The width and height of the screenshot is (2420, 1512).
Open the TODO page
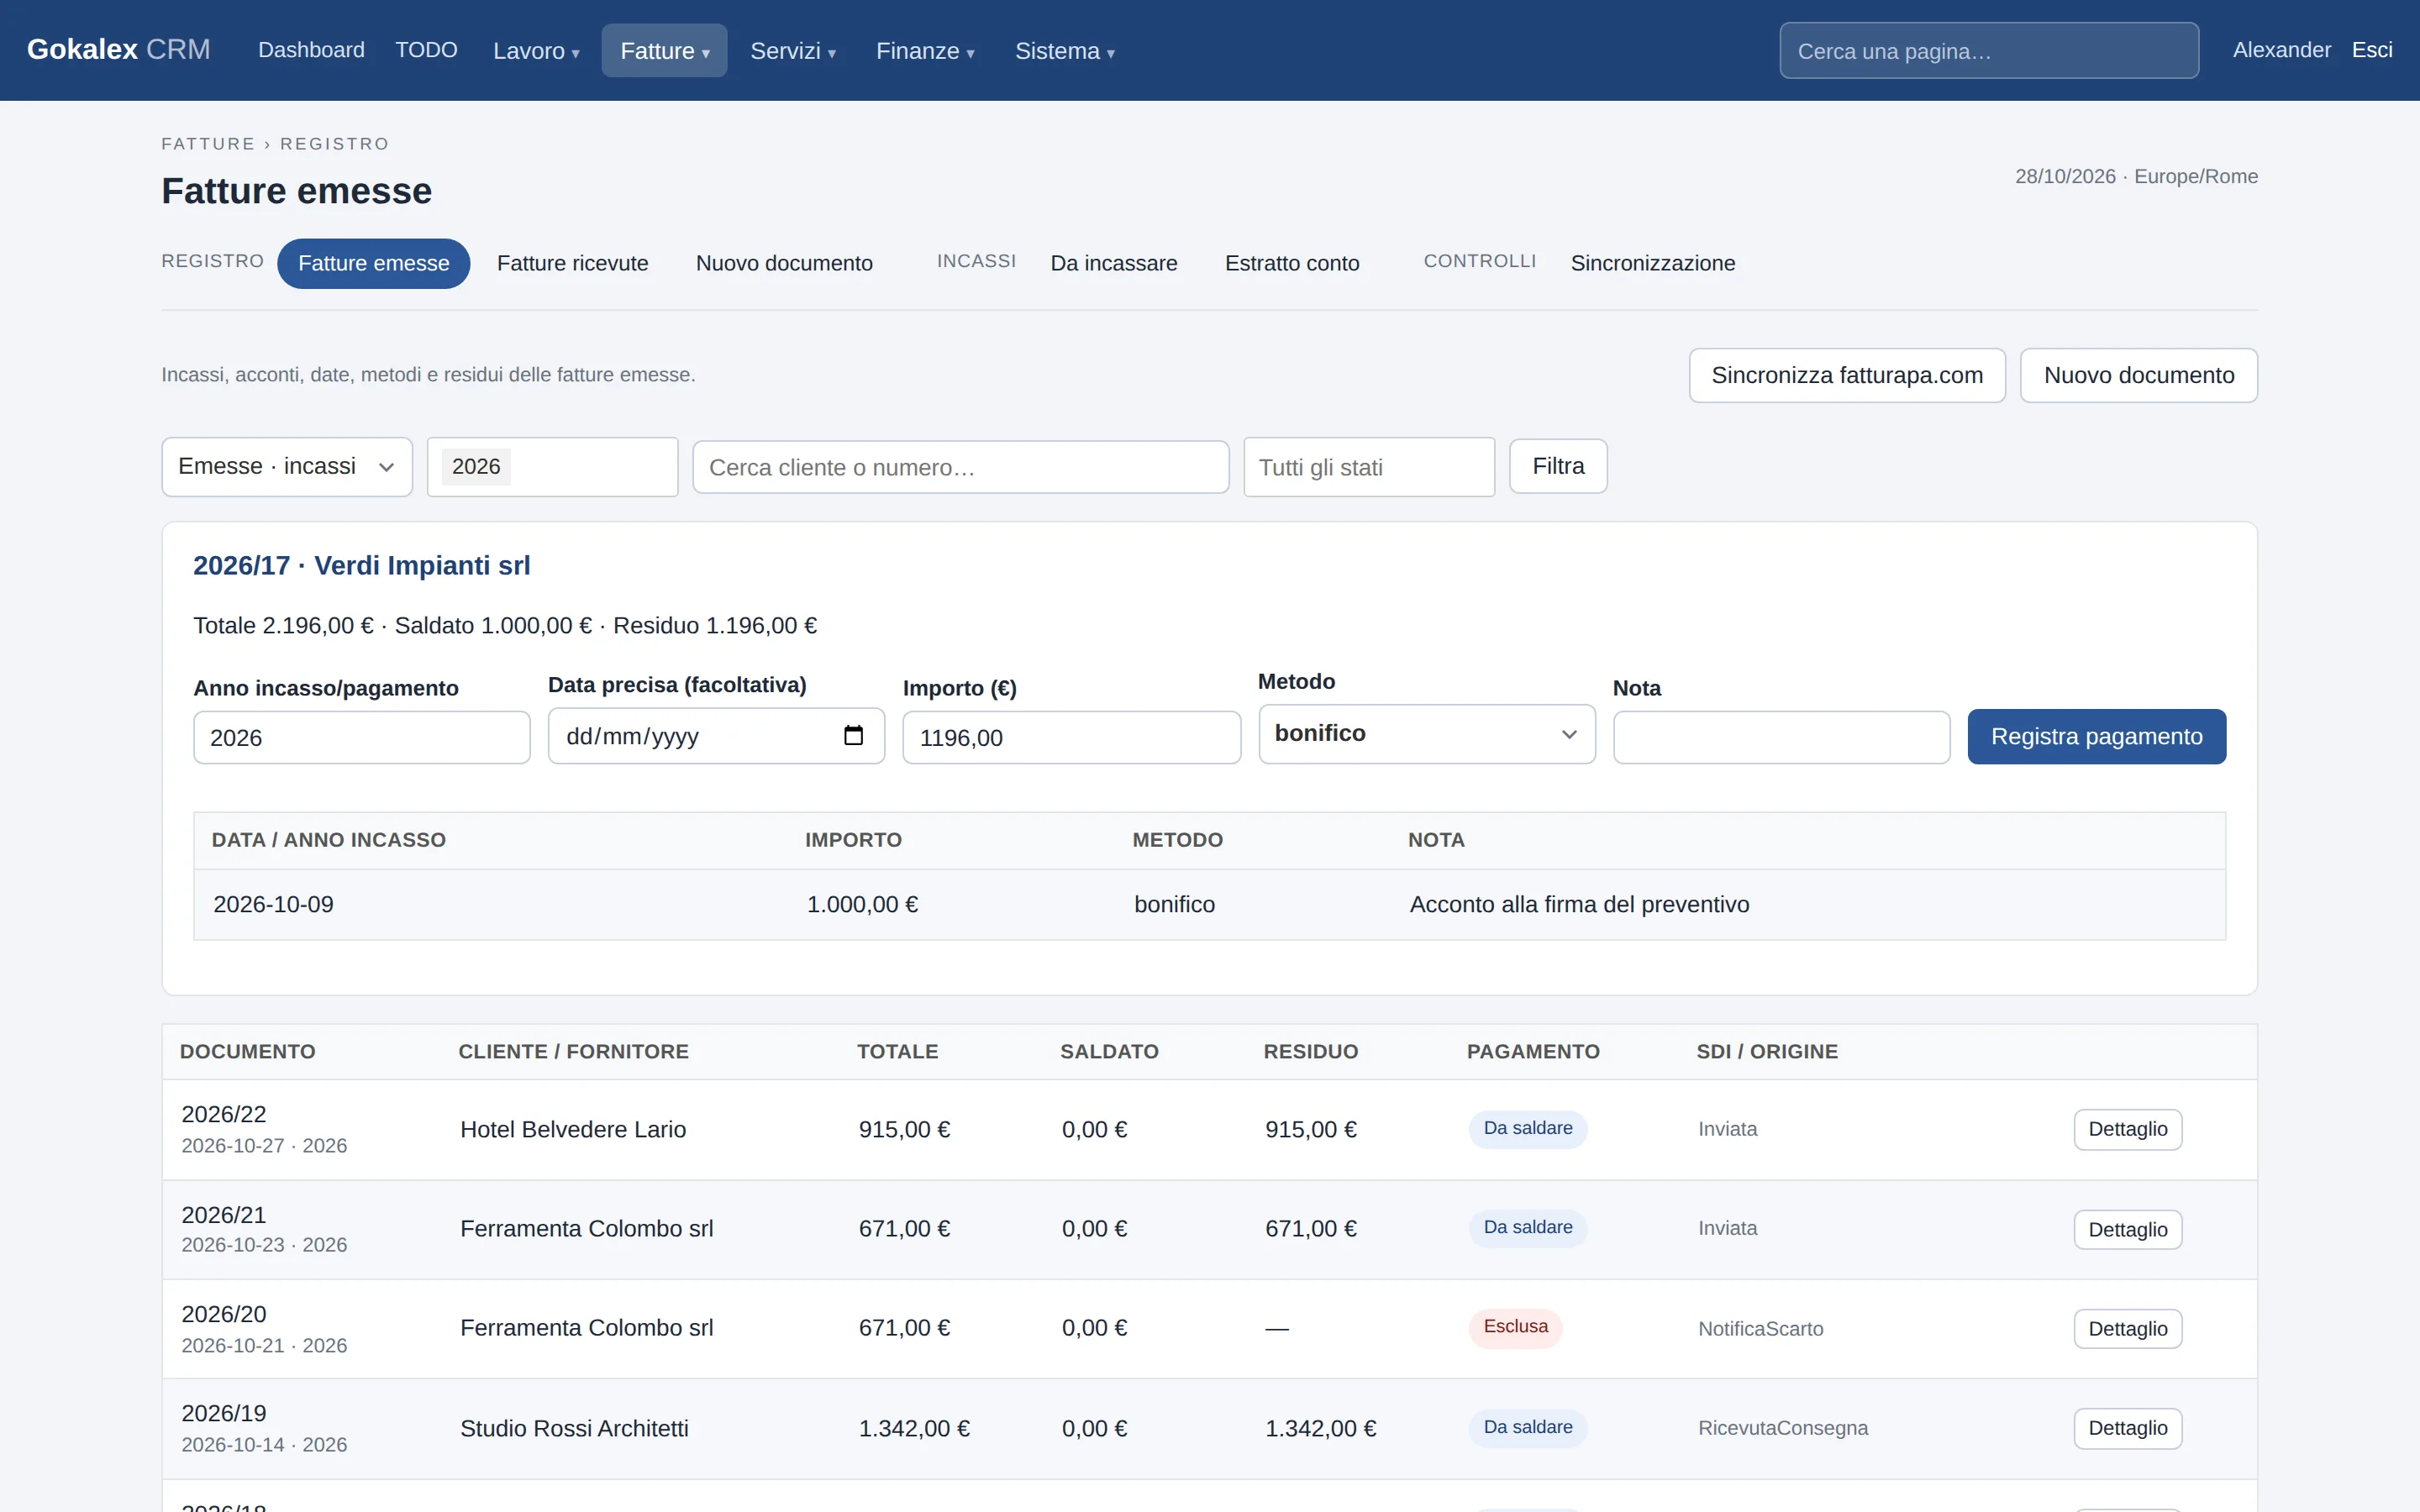(x=426, y=50)
